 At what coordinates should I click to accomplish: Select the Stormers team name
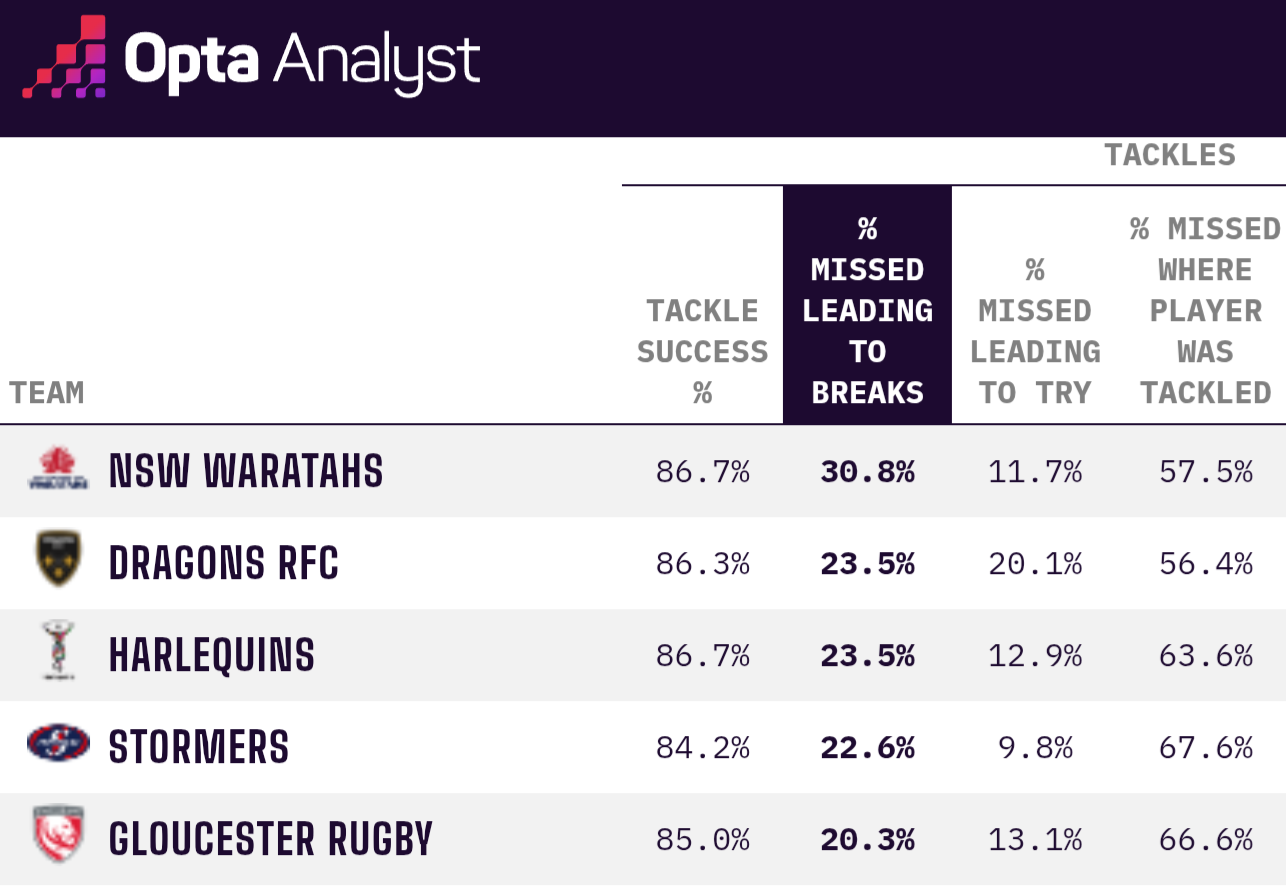(199, 747)
